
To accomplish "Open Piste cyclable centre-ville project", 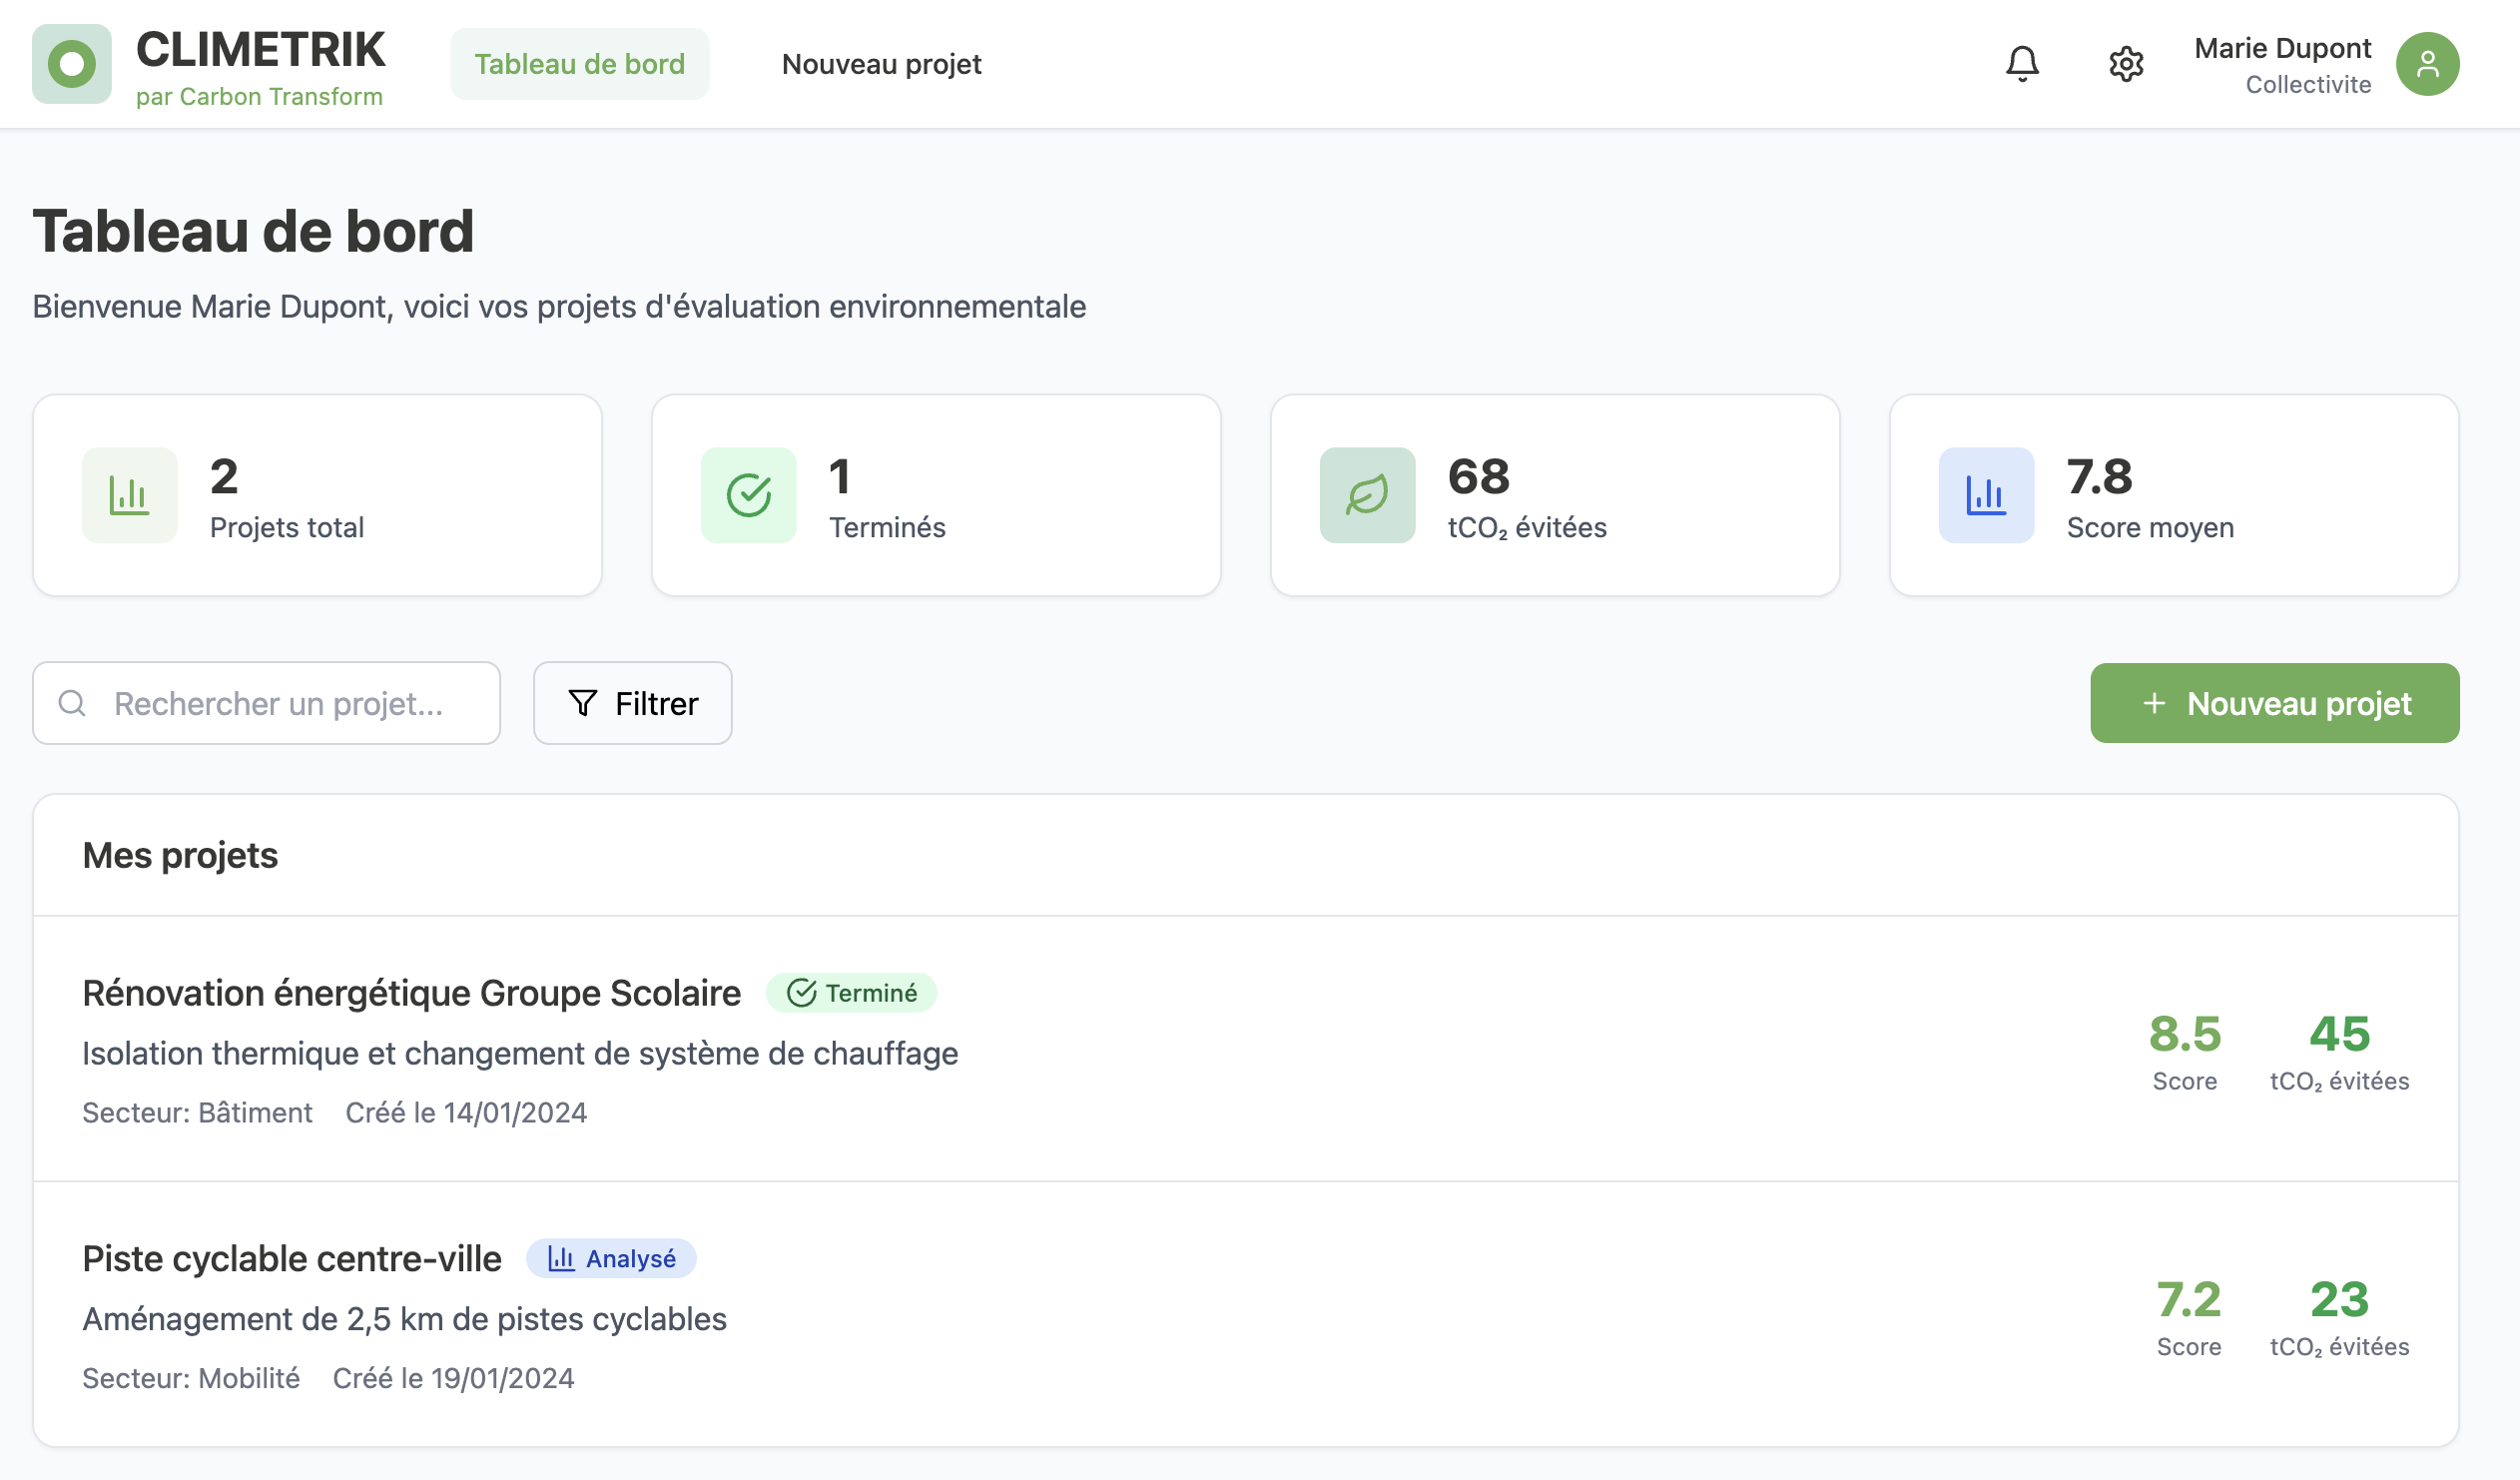I will click(x=291, y=1258).
